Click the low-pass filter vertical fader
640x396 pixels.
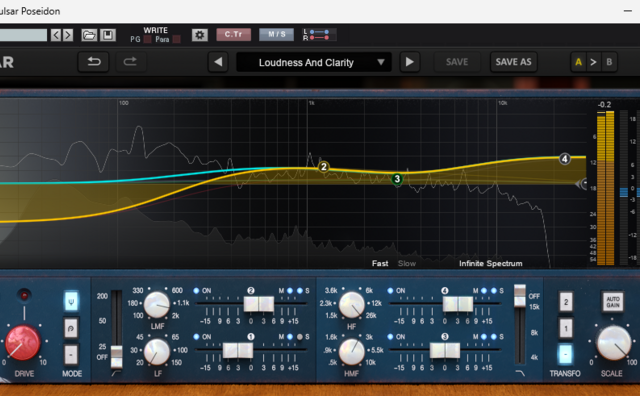pos(520,296)
